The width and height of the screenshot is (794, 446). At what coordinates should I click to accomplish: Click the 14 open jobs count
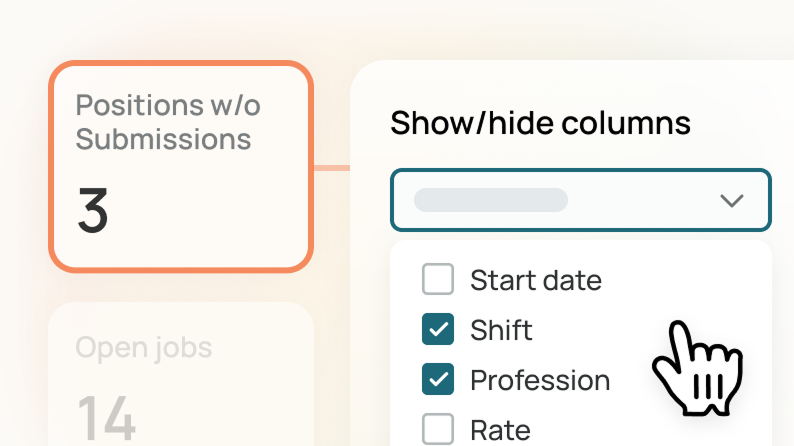click(106, 419)
